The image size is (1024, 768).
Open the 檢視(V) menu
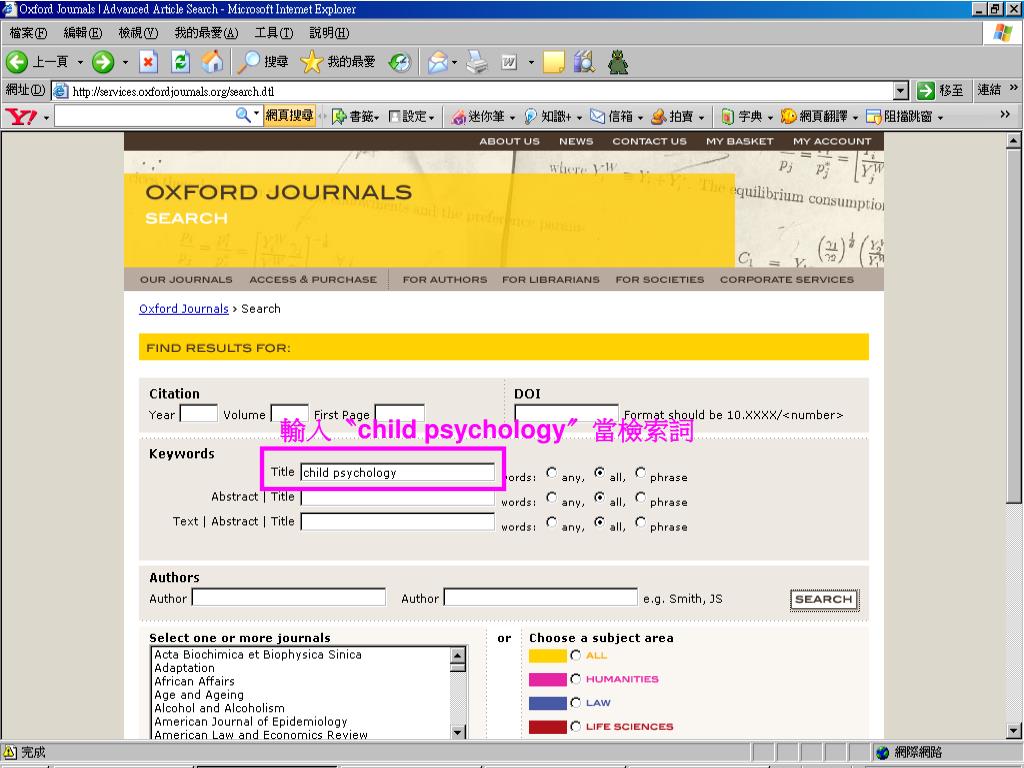[138, 33]
